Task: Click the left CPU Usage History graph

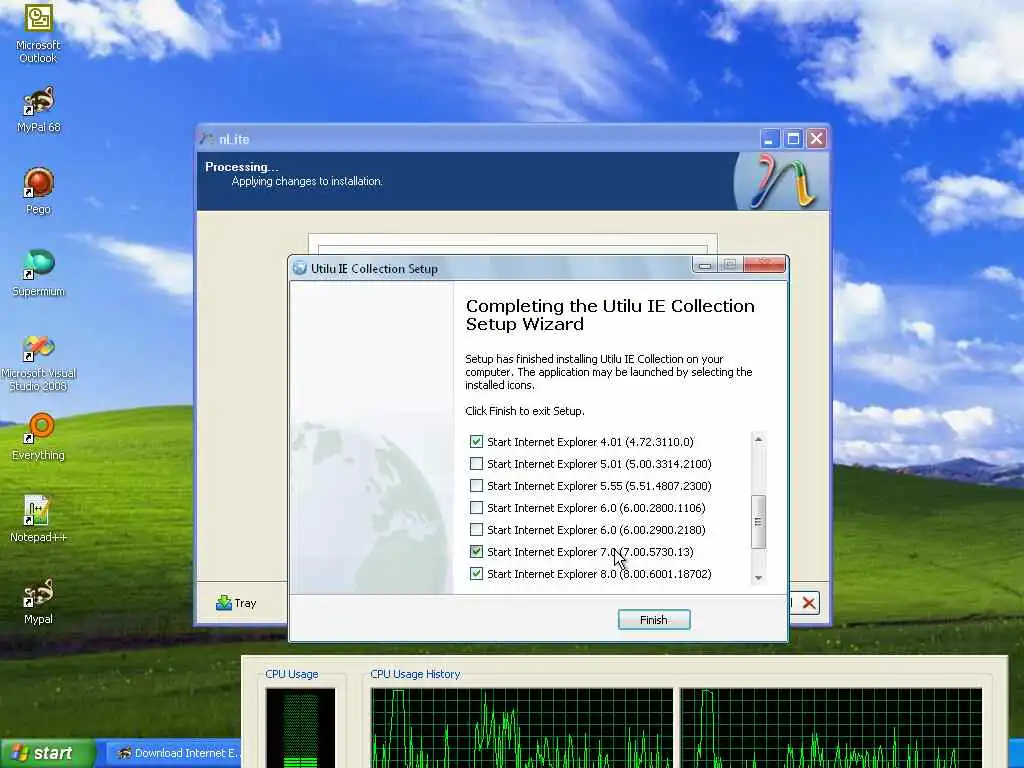Action: pos(522,728)
